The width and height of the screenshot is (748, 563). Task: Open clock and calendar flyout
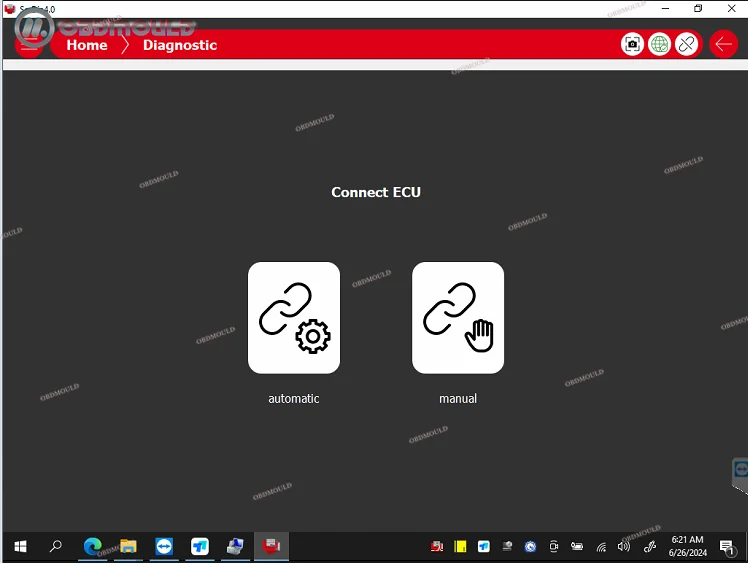coord(686,546)
